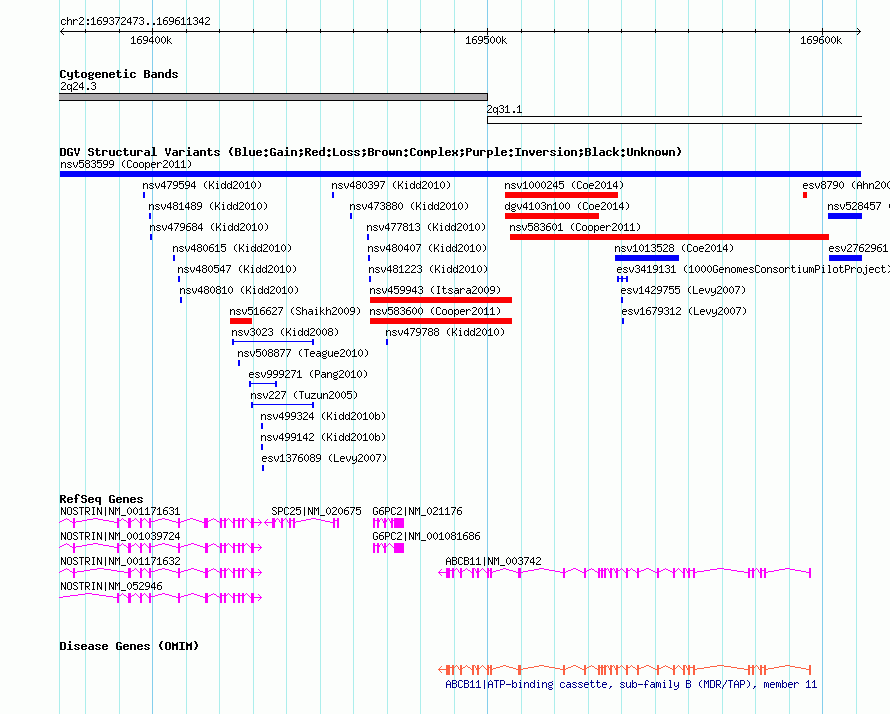This screenshot has width=890, height=714.
Task: Select nsv459943 (Itsara2009) label
Action: [435, 290]
